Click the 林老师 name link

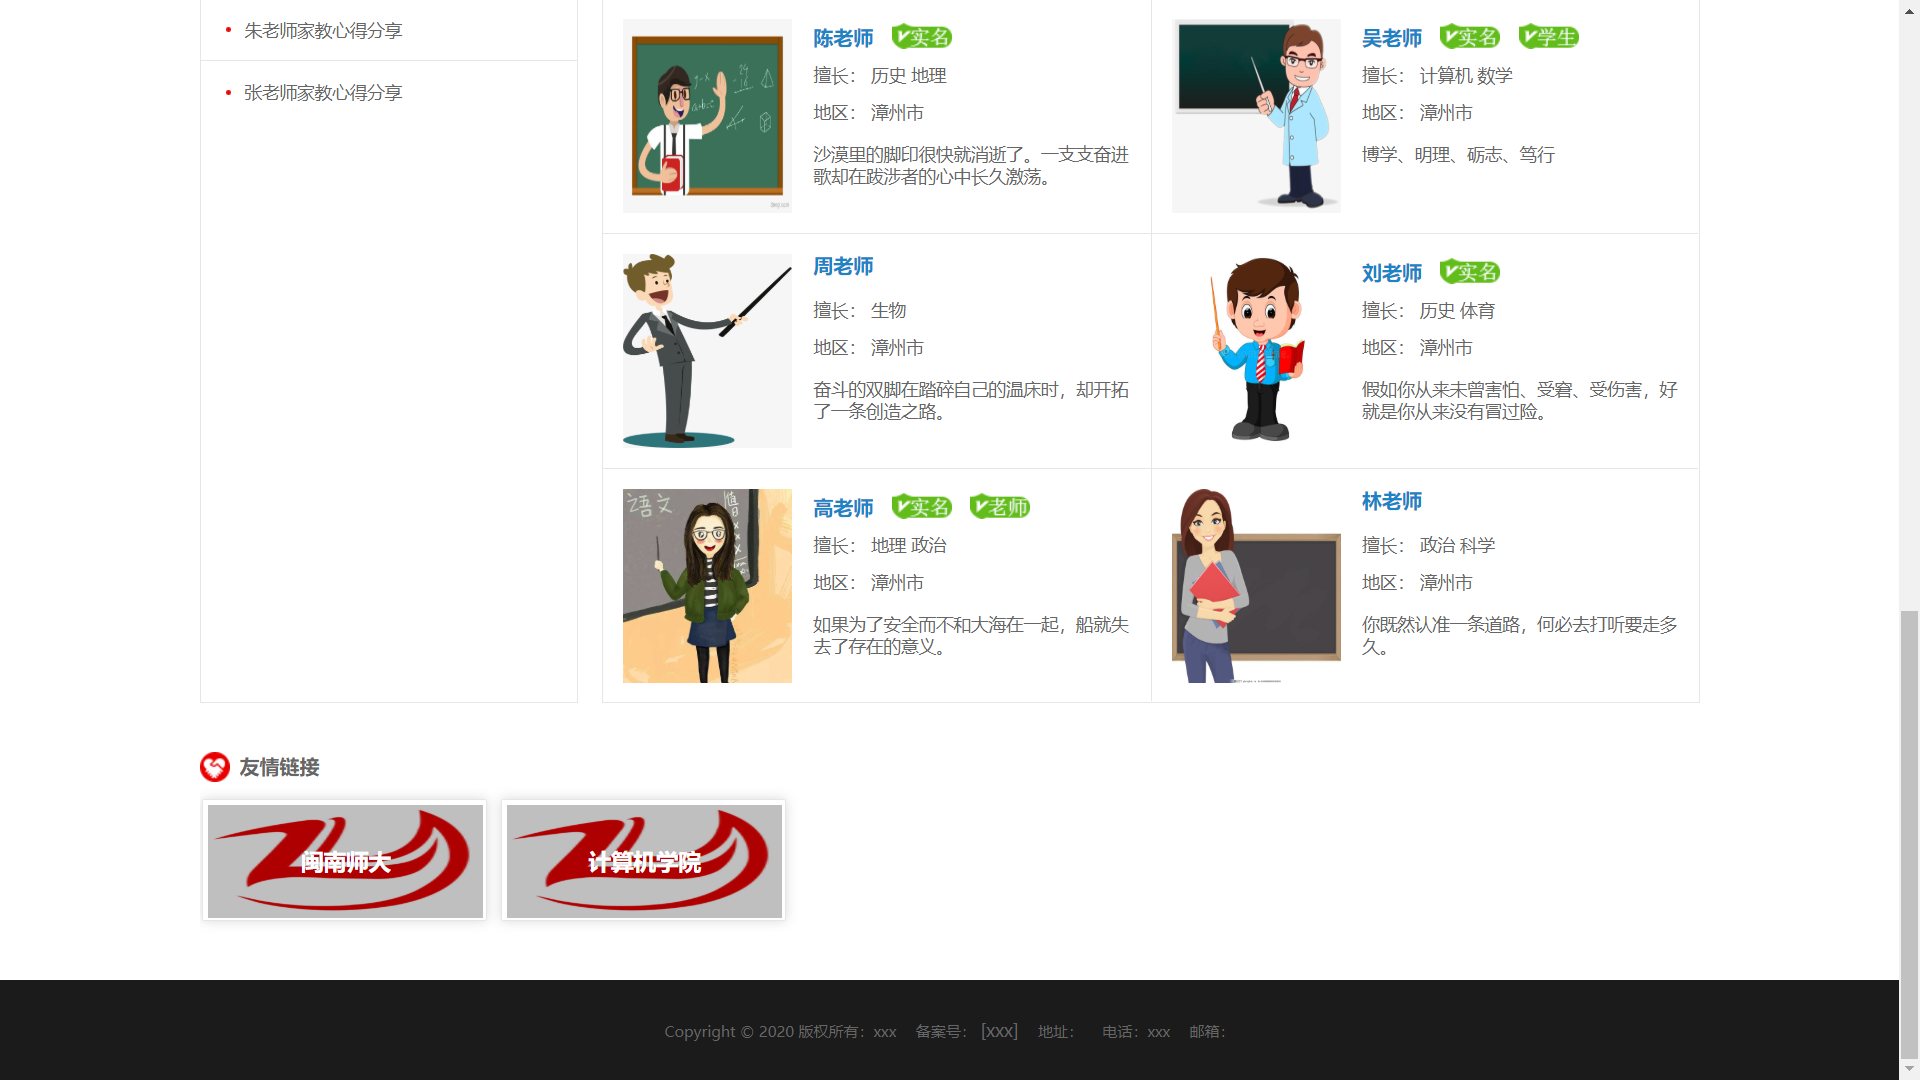1391,501
